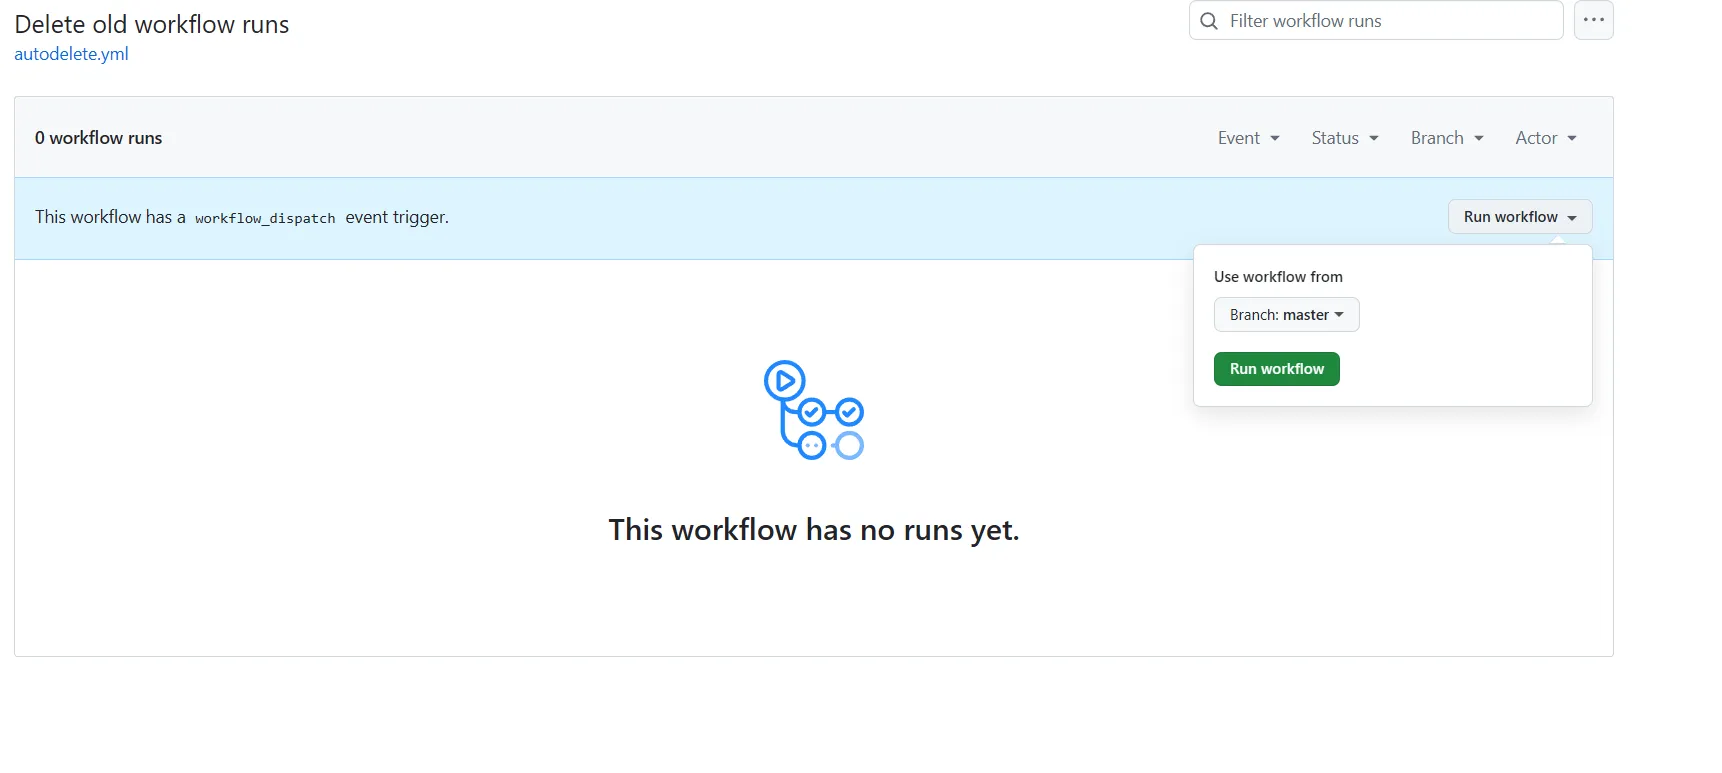Focus the Filter workflow runs search field
1722x773 pixels.
pyautogui.click(x=1390, y=21)
